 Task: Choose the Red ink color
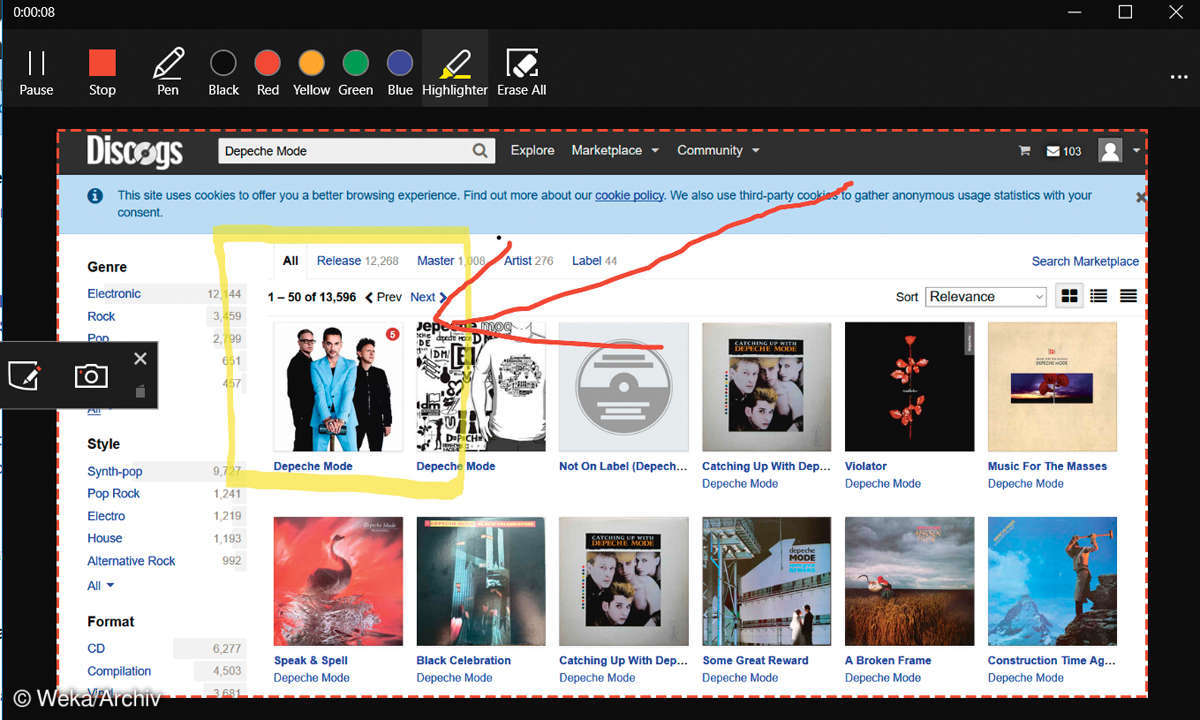(x=268, y=72)
